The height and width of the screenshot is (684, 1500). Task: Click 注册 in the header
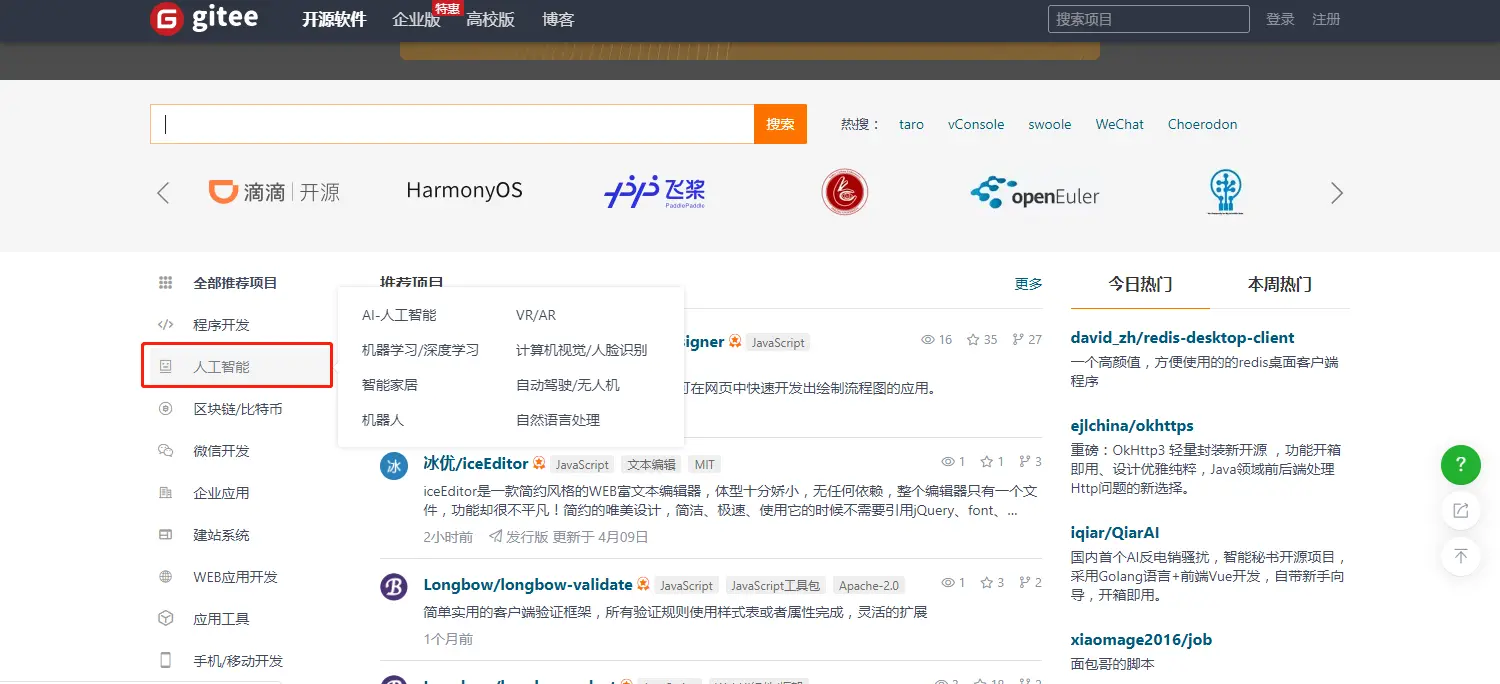1326,19
